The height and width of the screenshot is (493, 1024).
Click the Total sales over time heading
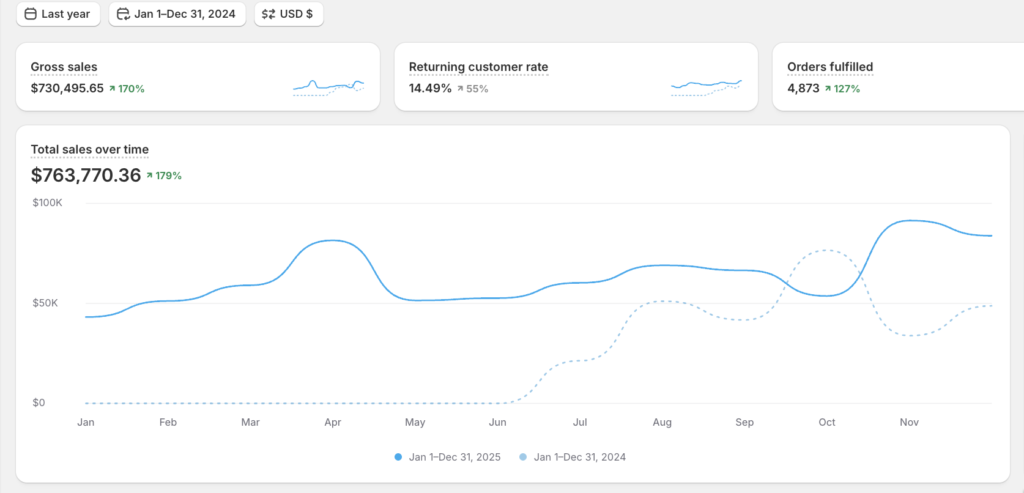[x=89, y=150]
